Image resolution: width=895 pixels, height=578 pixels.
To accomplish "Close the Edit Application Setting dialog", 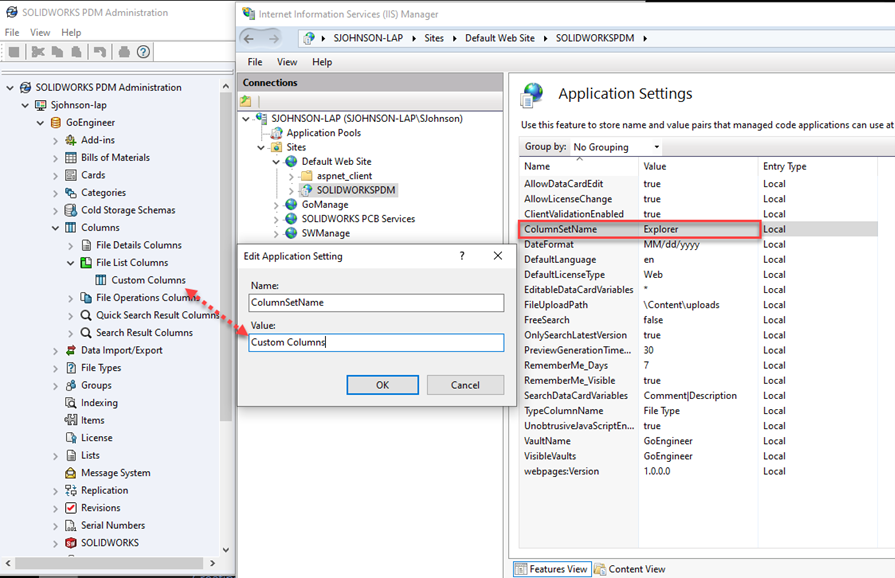I will click(498, 256).
